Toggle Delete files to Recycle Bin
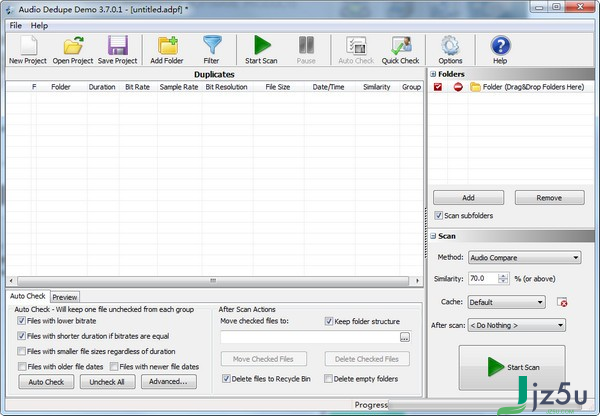 [226, 379]
